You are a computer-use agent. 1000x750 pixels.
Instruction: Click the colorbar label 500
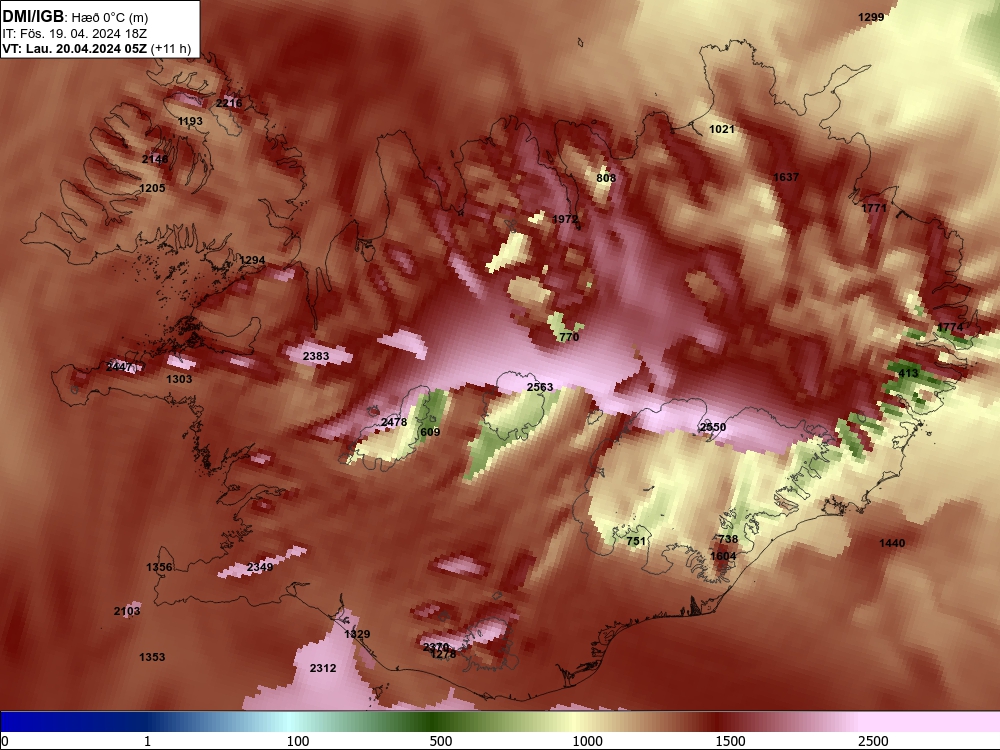click(441, 741)
